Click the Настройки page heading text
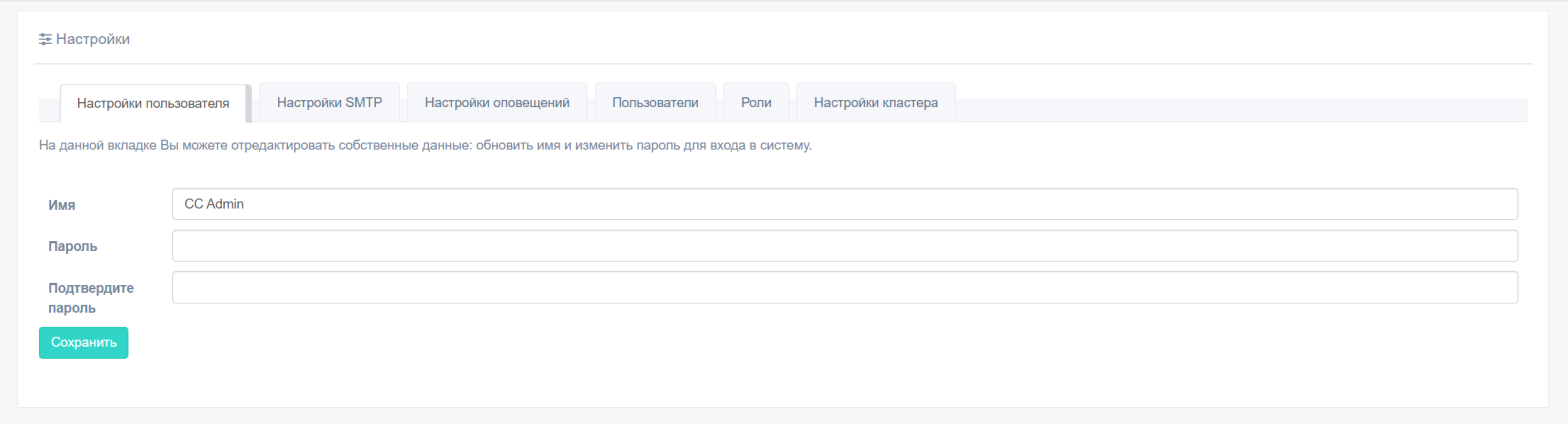 click(x=93, y=39)
